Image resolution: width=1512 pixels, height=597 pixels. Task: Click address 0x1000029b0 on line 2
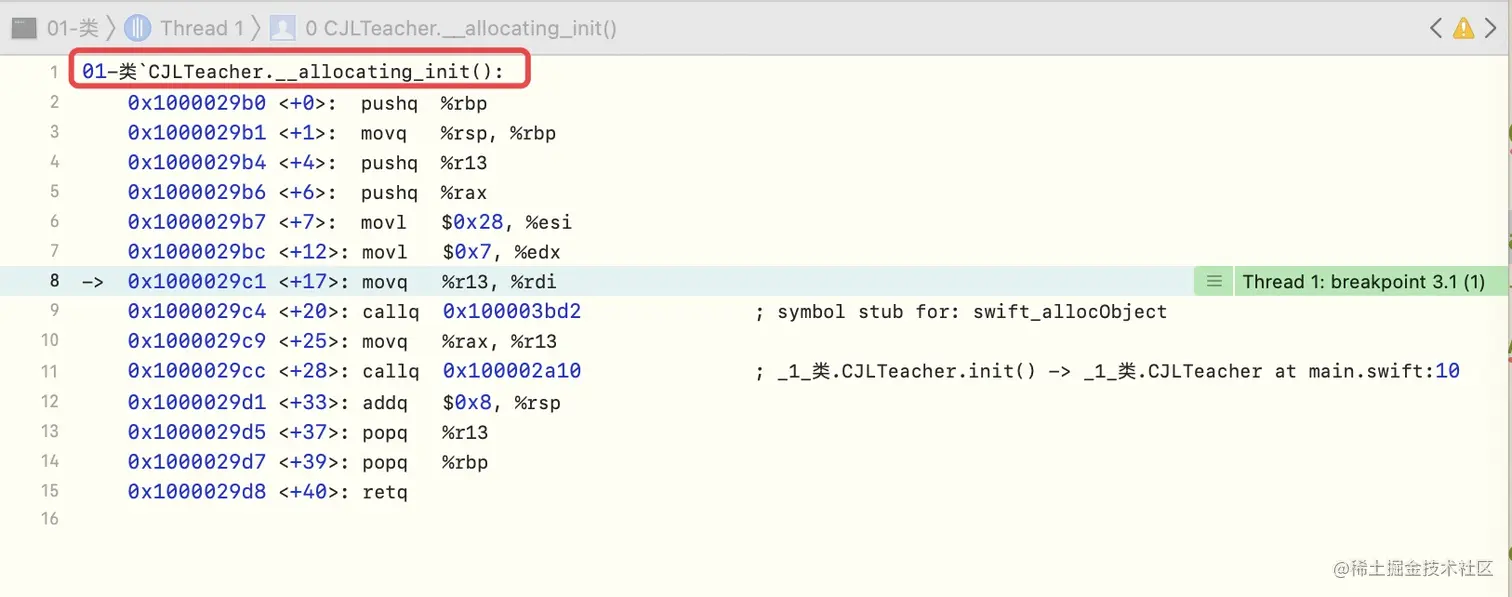(197, 102)
